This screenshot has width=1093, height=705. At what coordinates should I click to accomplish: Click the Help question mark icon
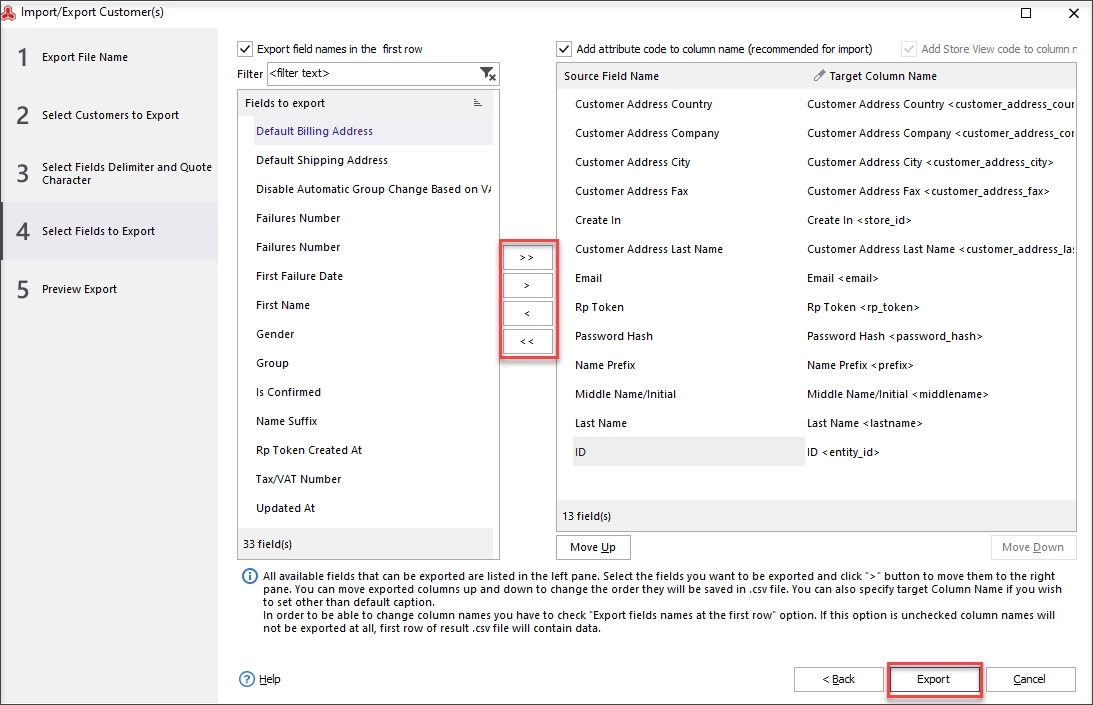coord(247,679)
